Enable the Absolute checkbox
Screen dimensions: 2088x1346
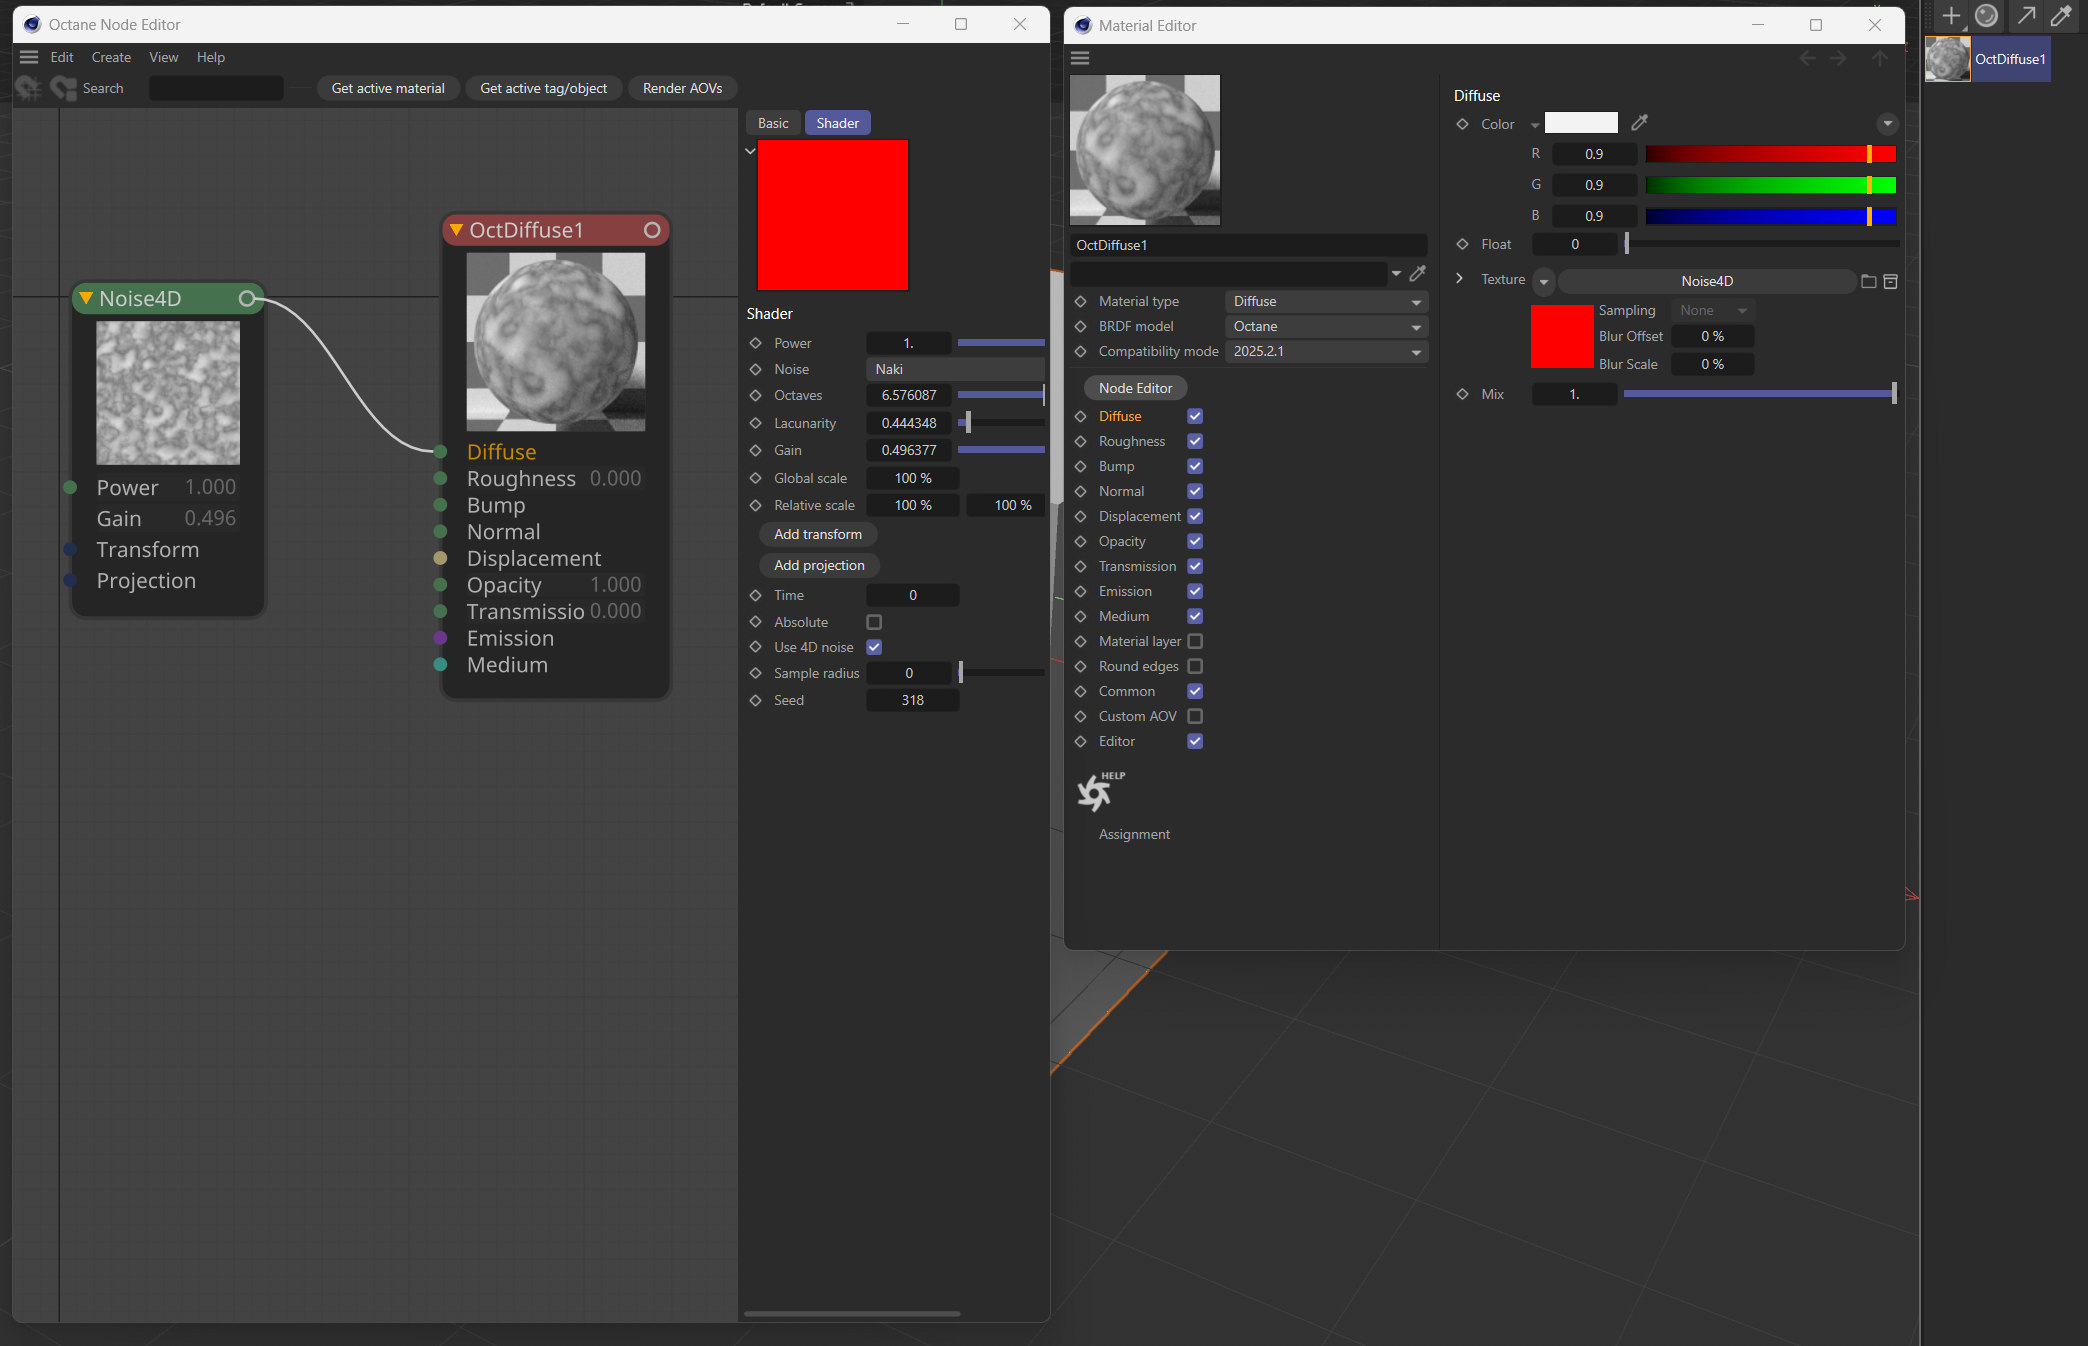[874, 622]
